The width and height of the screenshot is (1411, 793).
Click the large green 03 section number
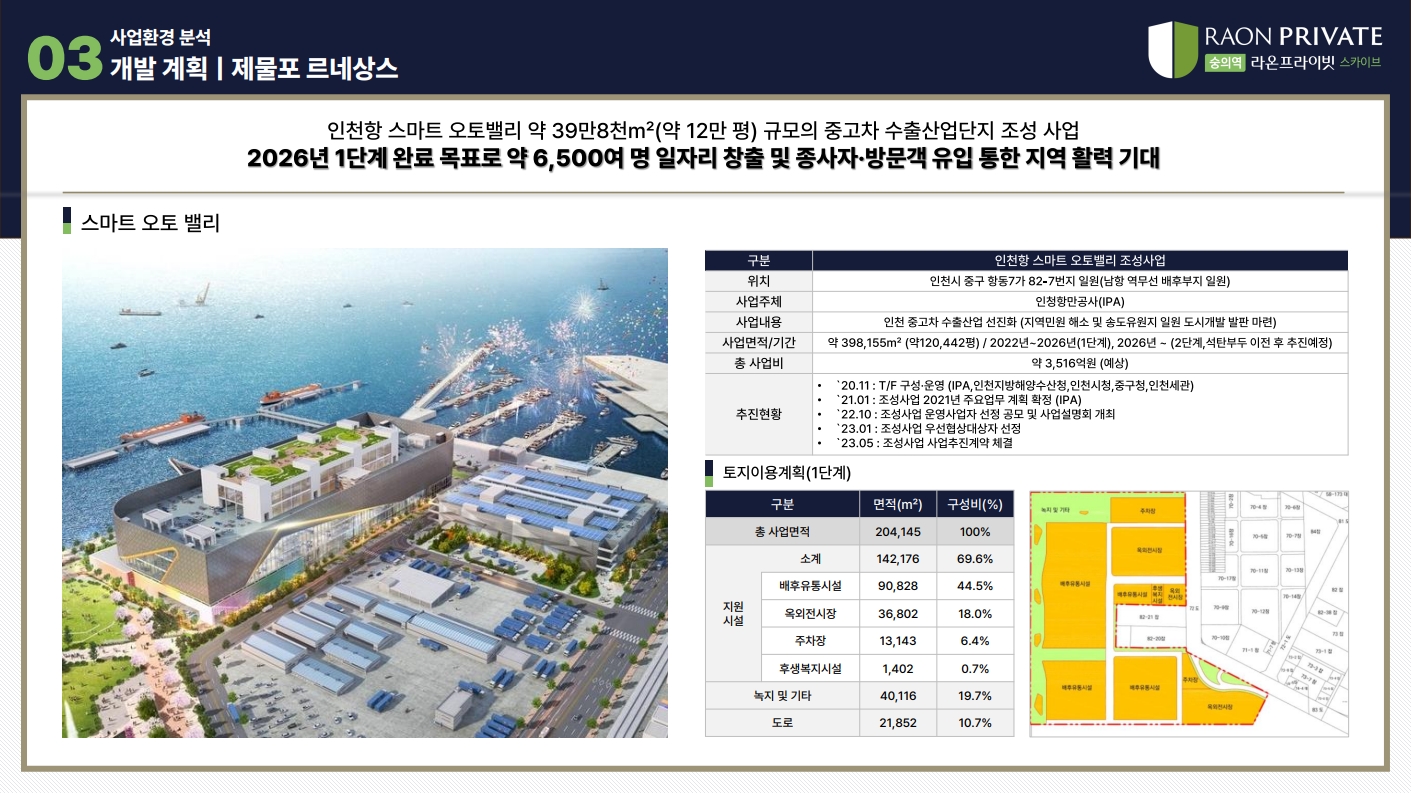[x=65, y=58]
